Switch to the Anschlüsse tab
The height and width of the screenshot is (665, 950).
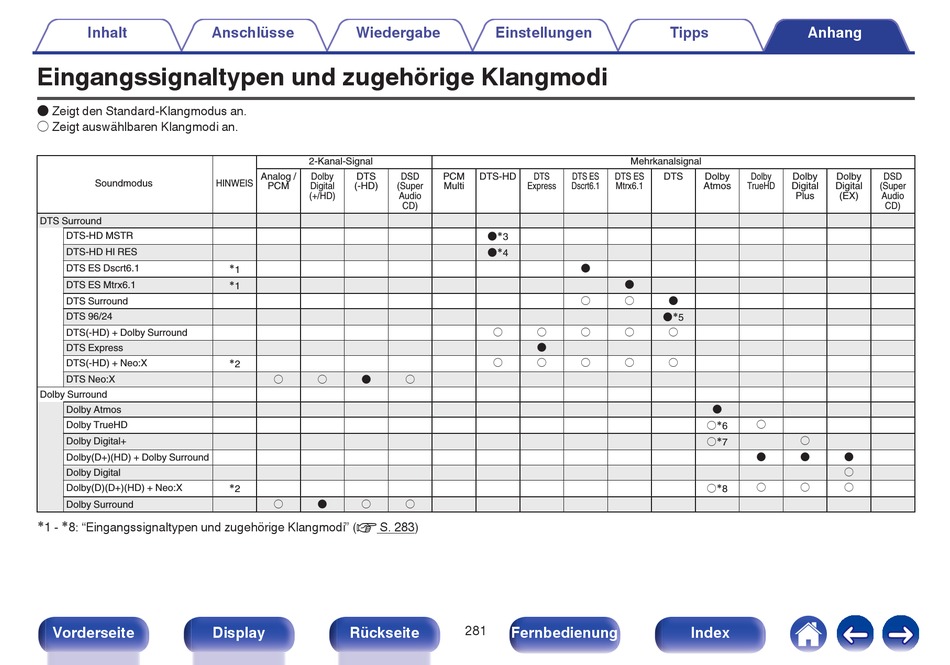(x=253, y=33)
